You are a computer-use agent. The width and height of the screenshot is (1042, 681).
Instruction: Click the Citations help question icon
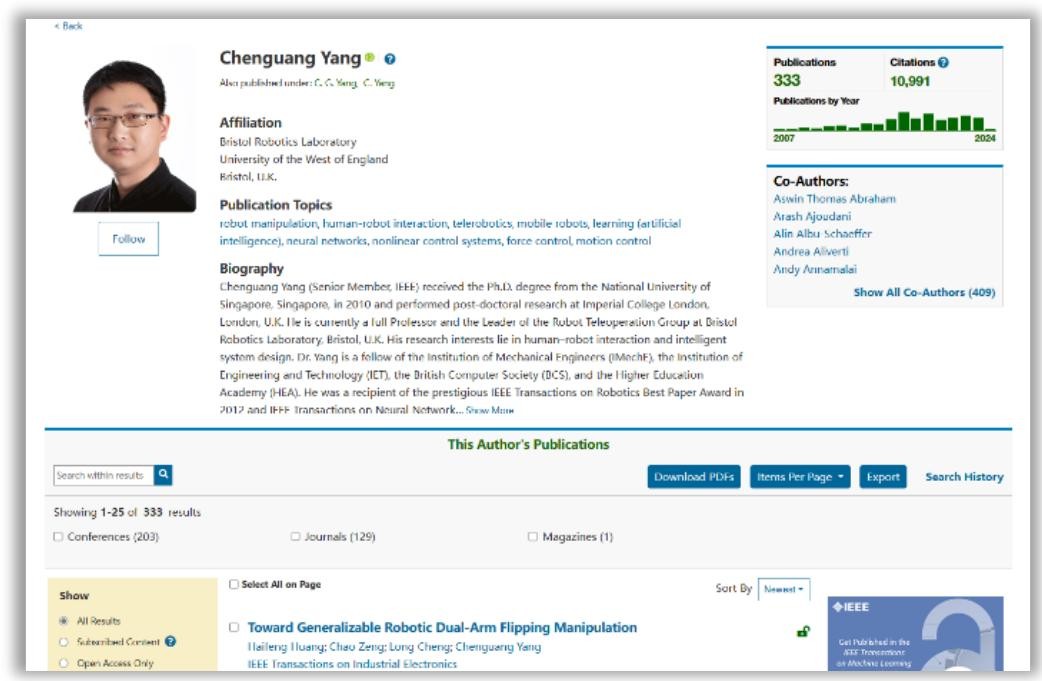click(943, 62)
